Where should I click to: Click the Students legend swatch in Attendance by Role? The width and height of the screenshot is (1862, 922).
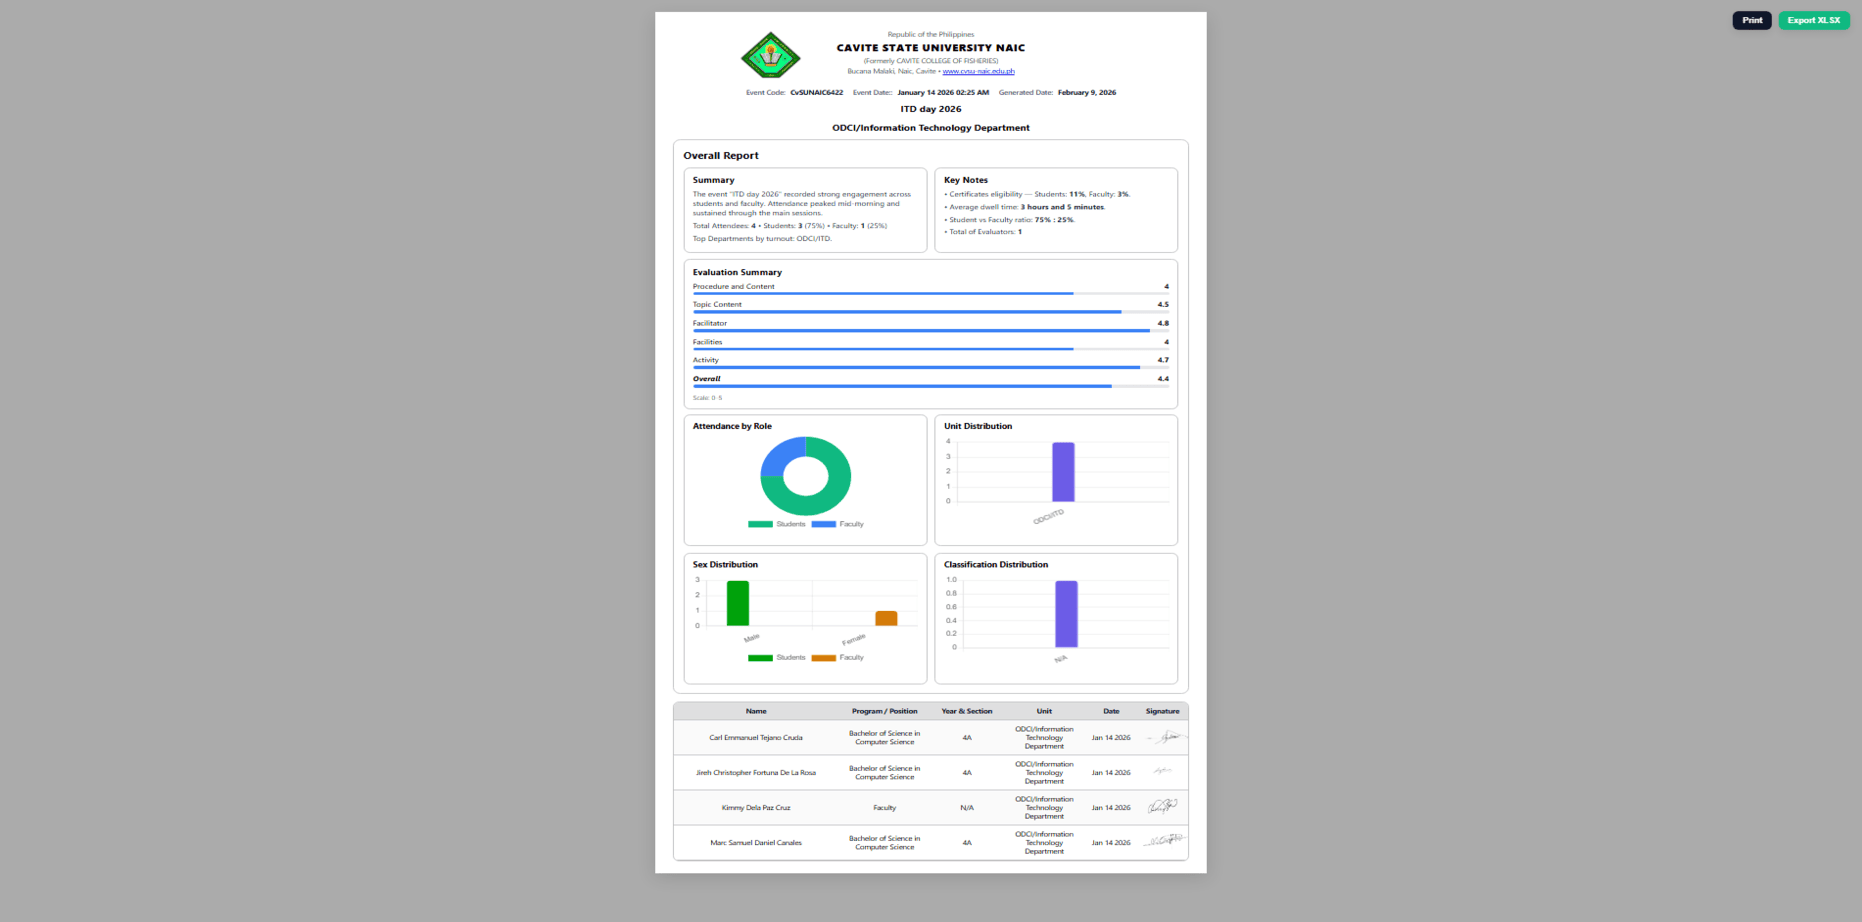[x=760, y=524]
